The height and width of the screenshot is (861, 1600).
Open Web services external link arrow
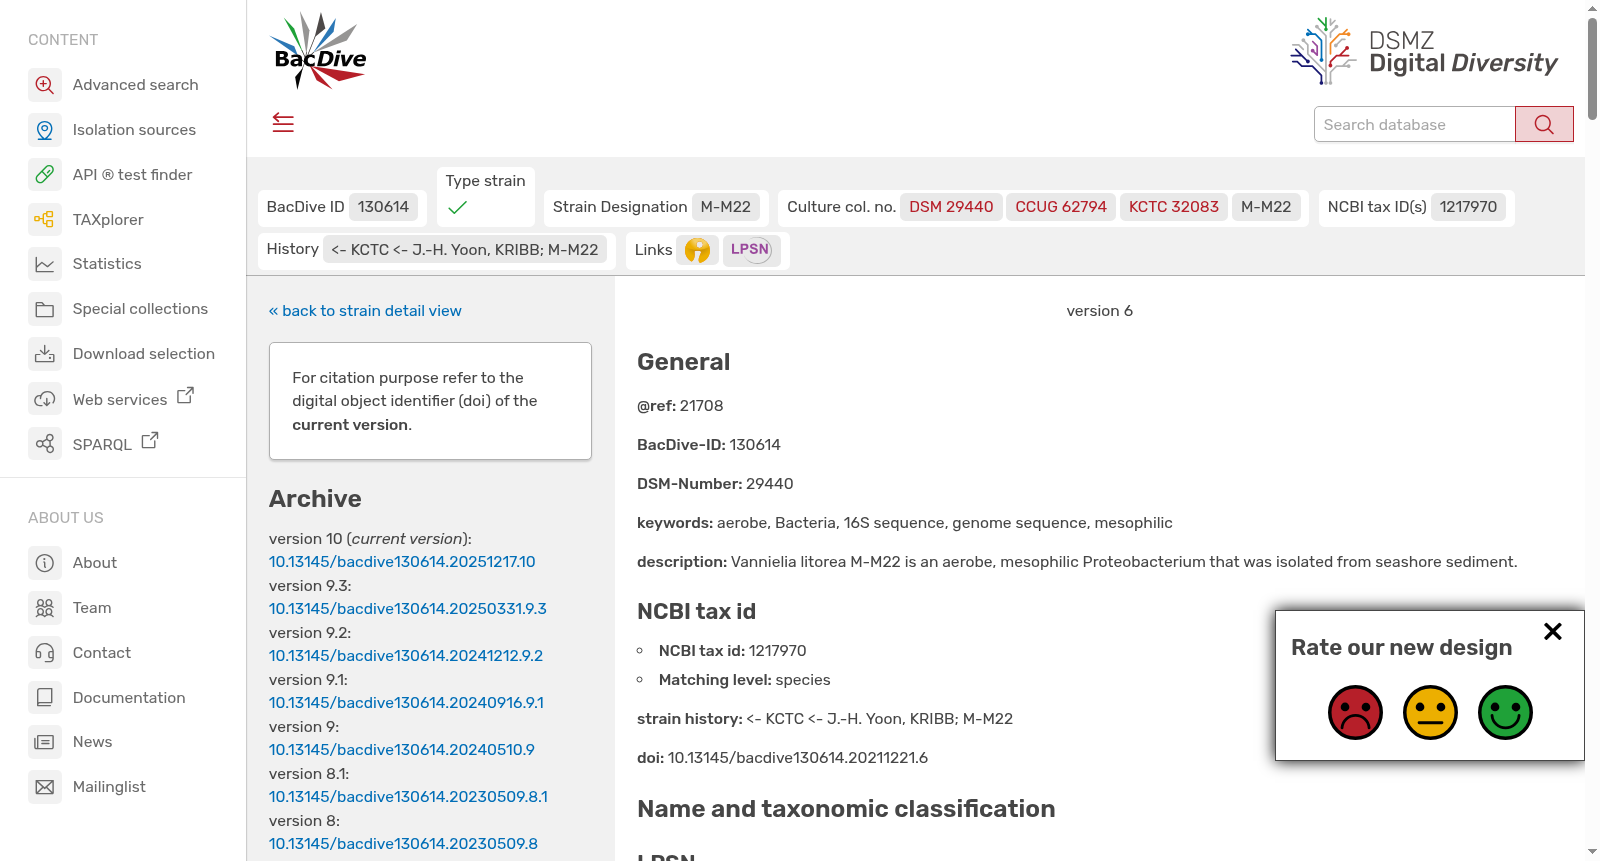pos(185,396)
